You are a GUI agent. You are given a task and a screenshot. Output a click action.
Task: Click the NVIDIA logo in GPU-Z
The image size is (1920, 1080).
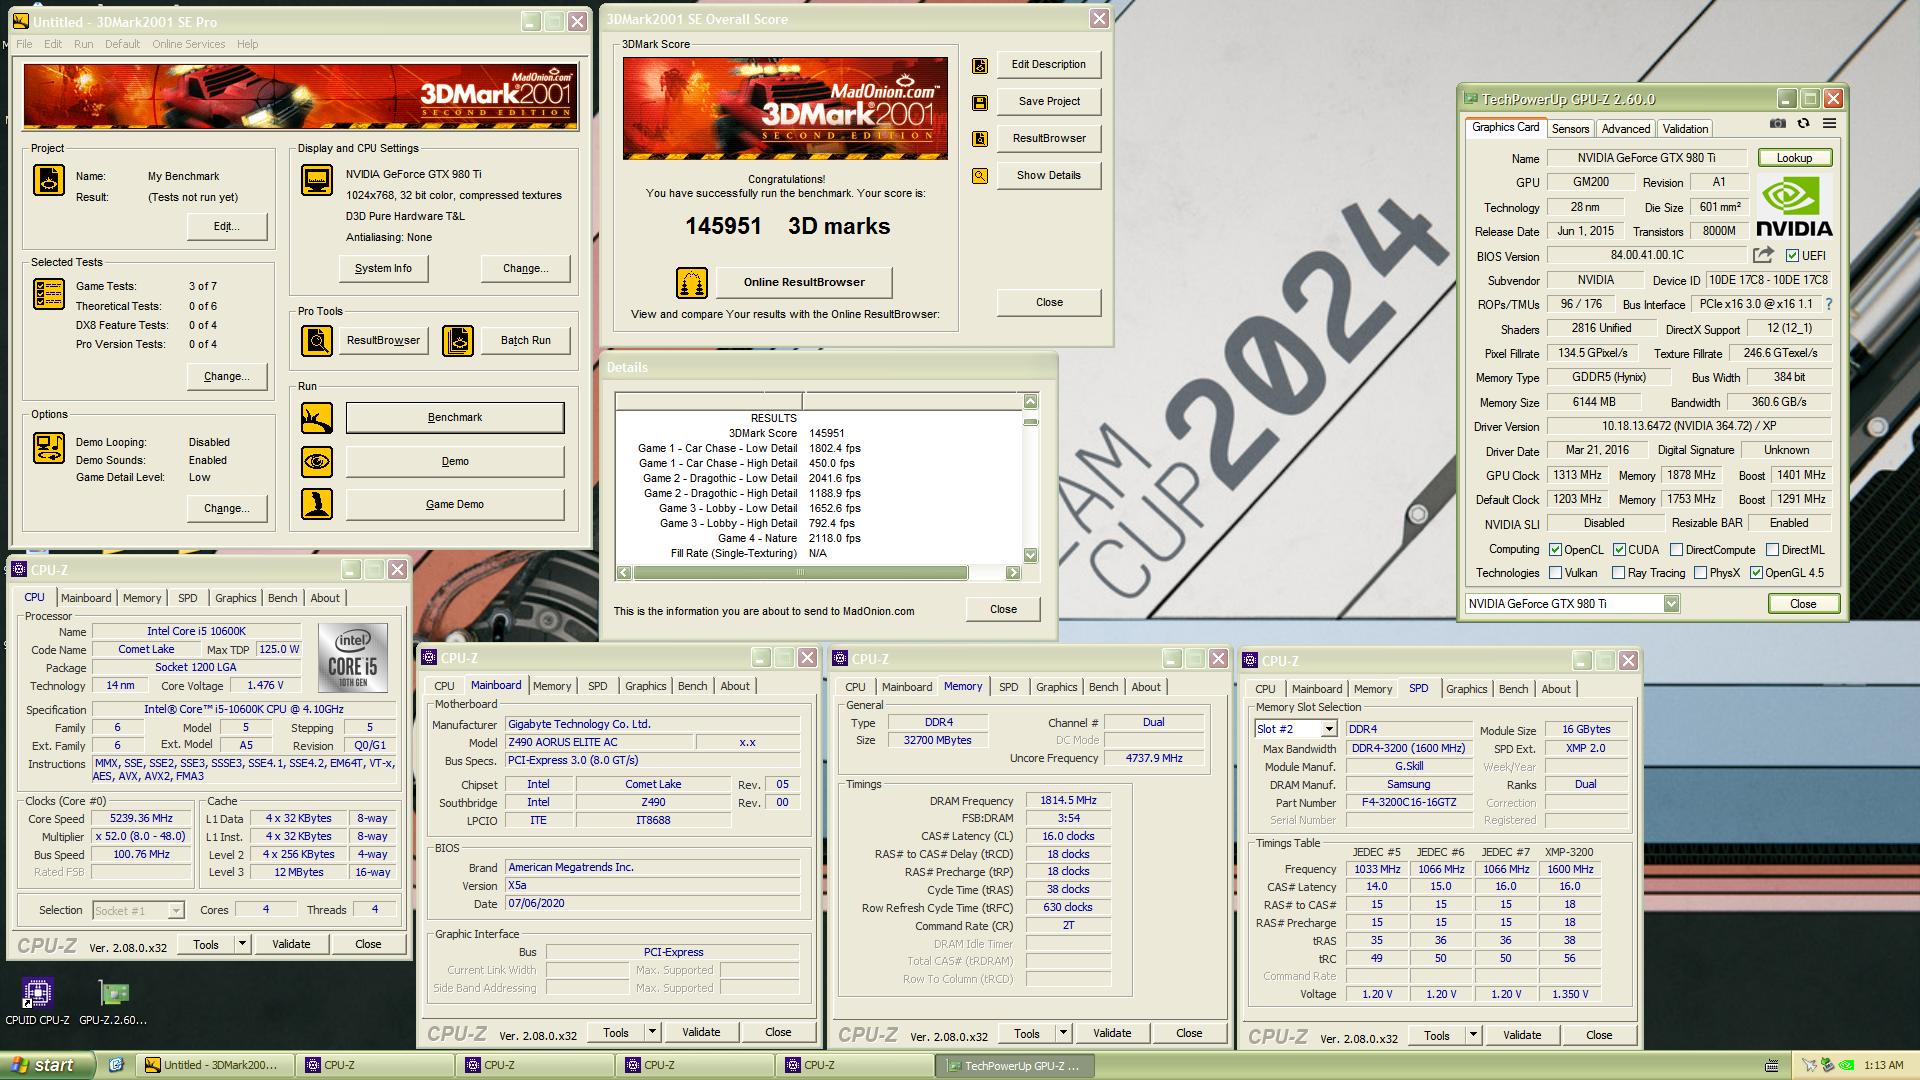1795,206
